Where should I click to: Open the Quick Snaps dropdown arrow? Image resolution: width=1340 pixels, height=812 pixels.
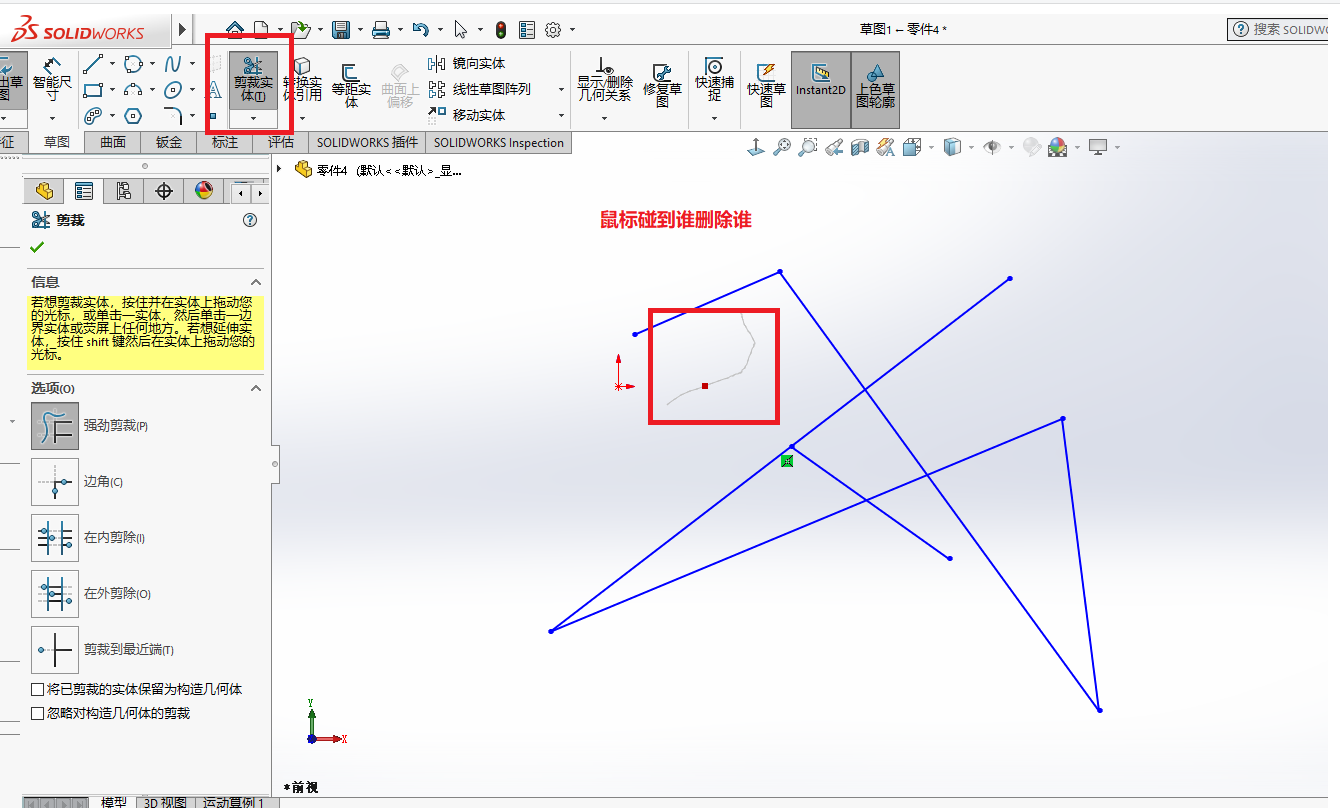(x=714, y=118)
